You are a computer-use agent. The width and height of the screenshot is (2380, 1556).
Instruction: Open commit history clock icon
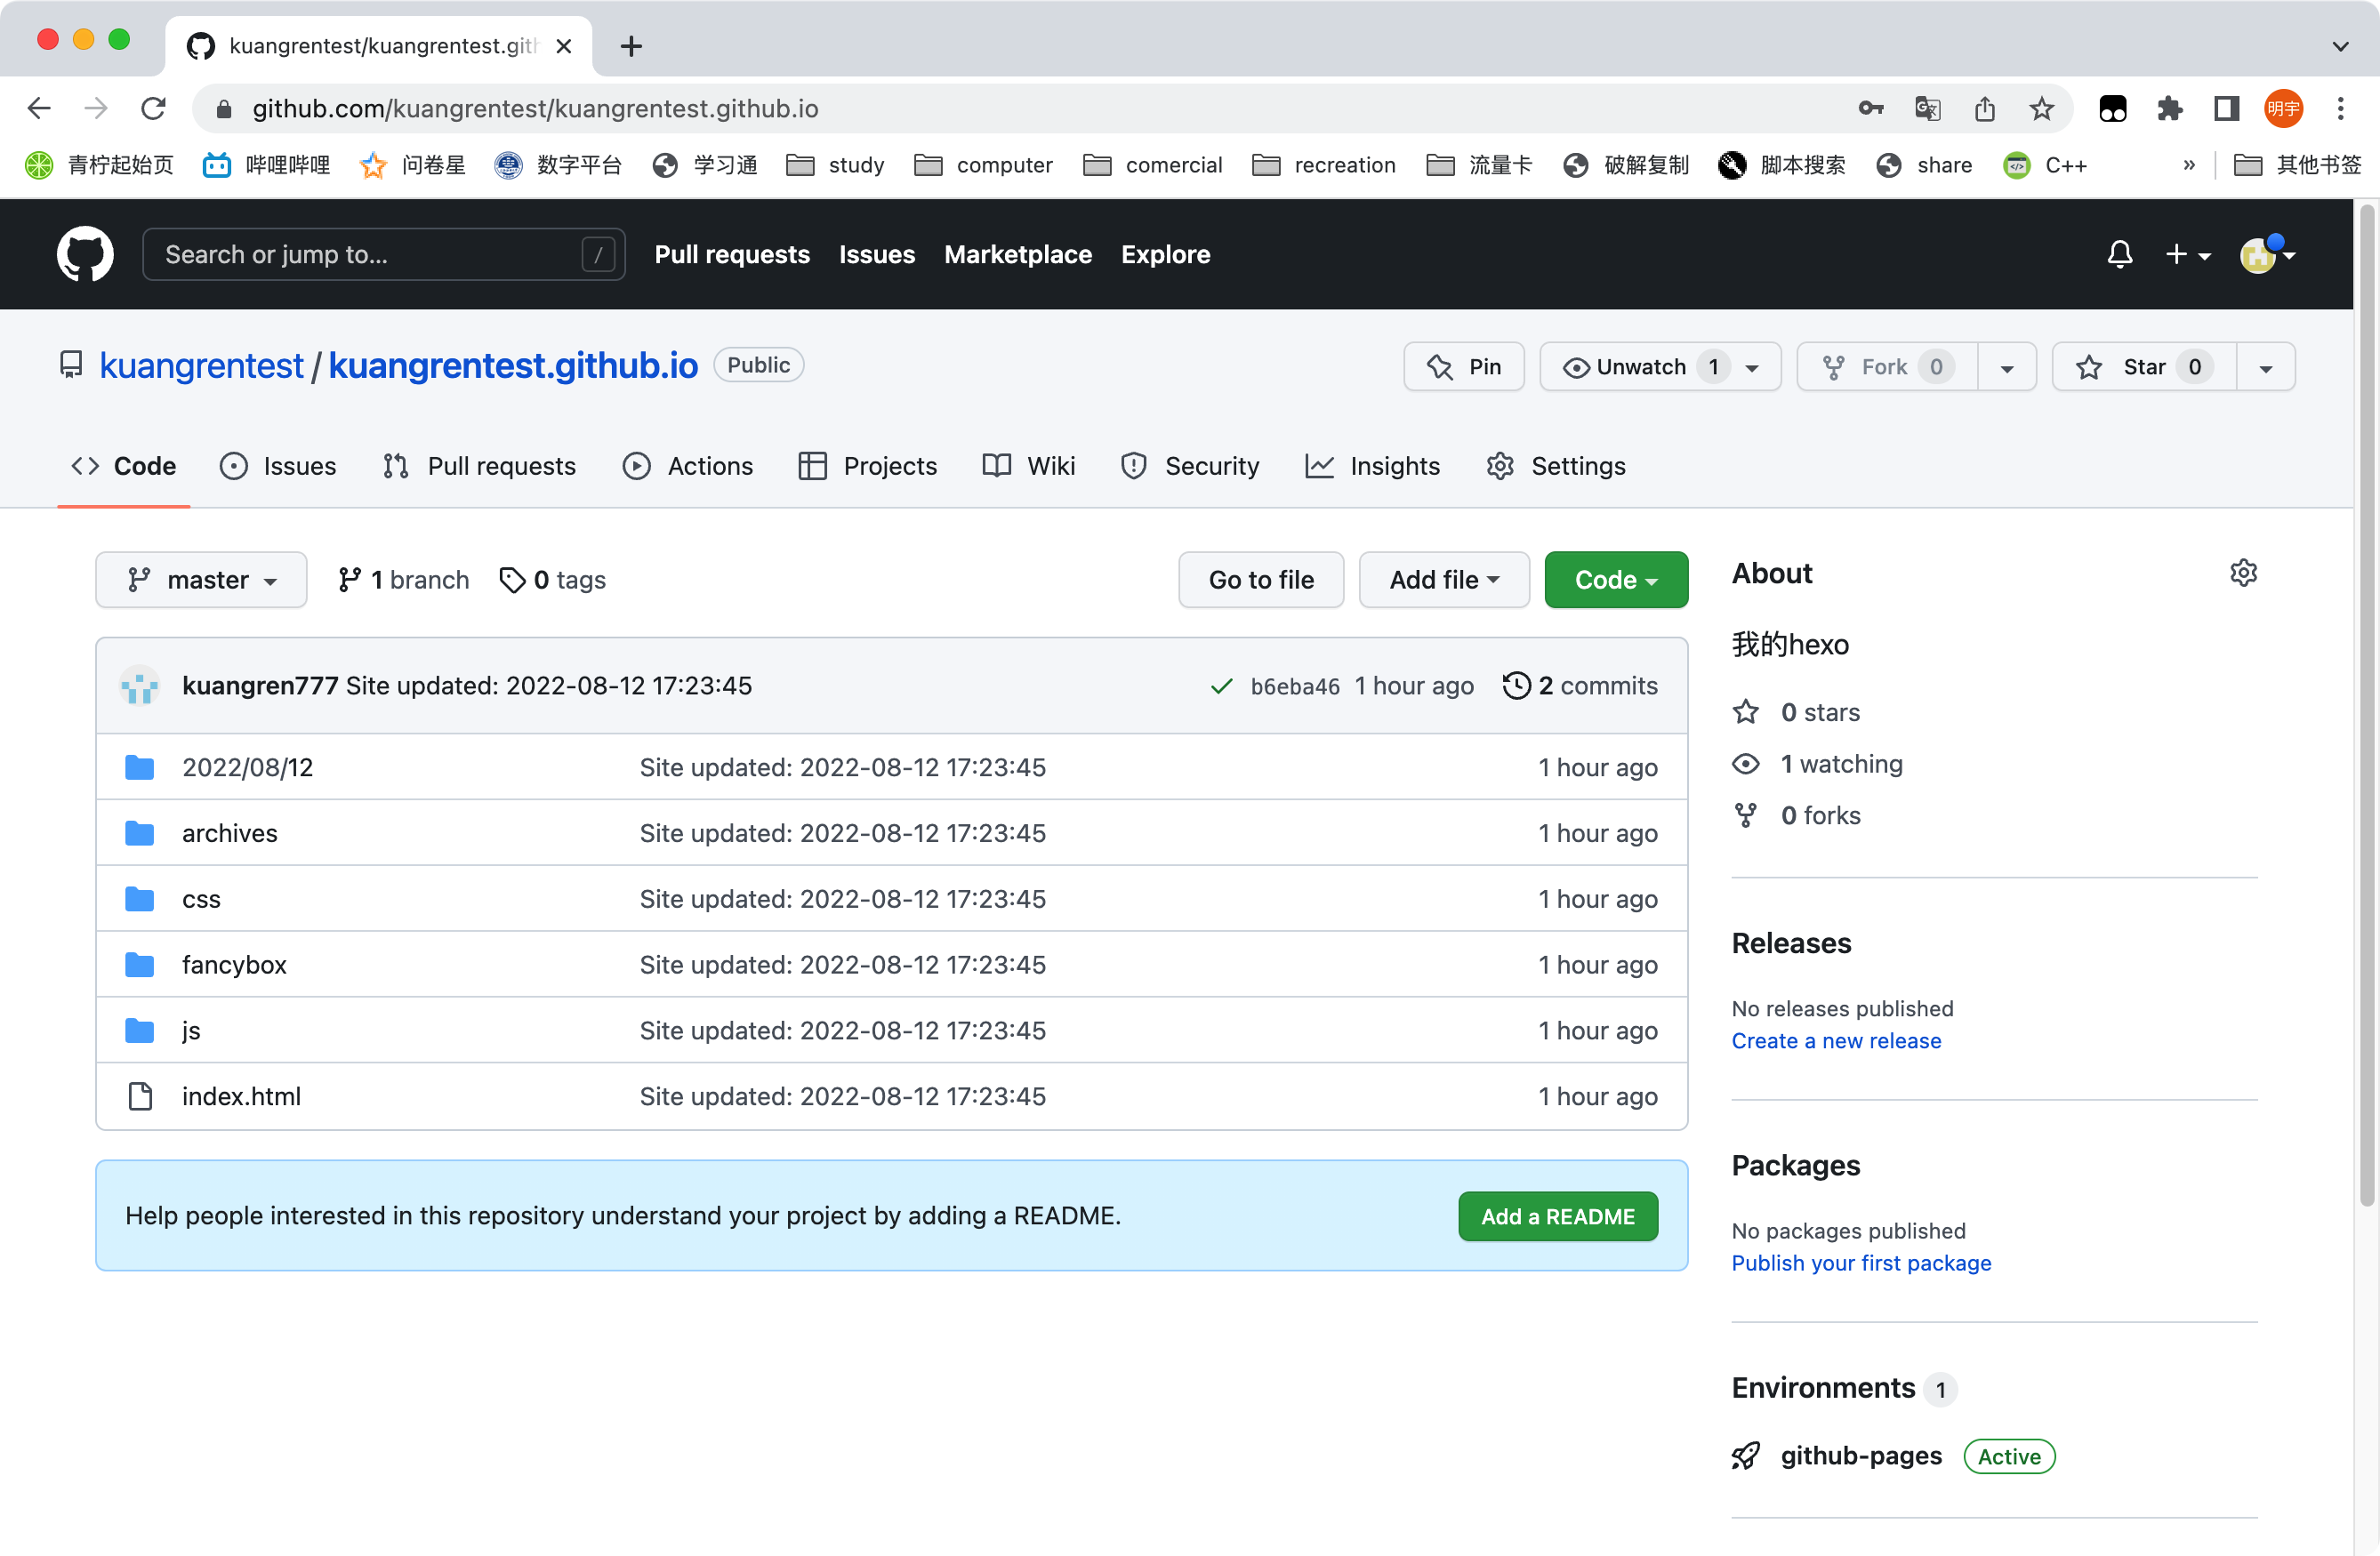1516,685
